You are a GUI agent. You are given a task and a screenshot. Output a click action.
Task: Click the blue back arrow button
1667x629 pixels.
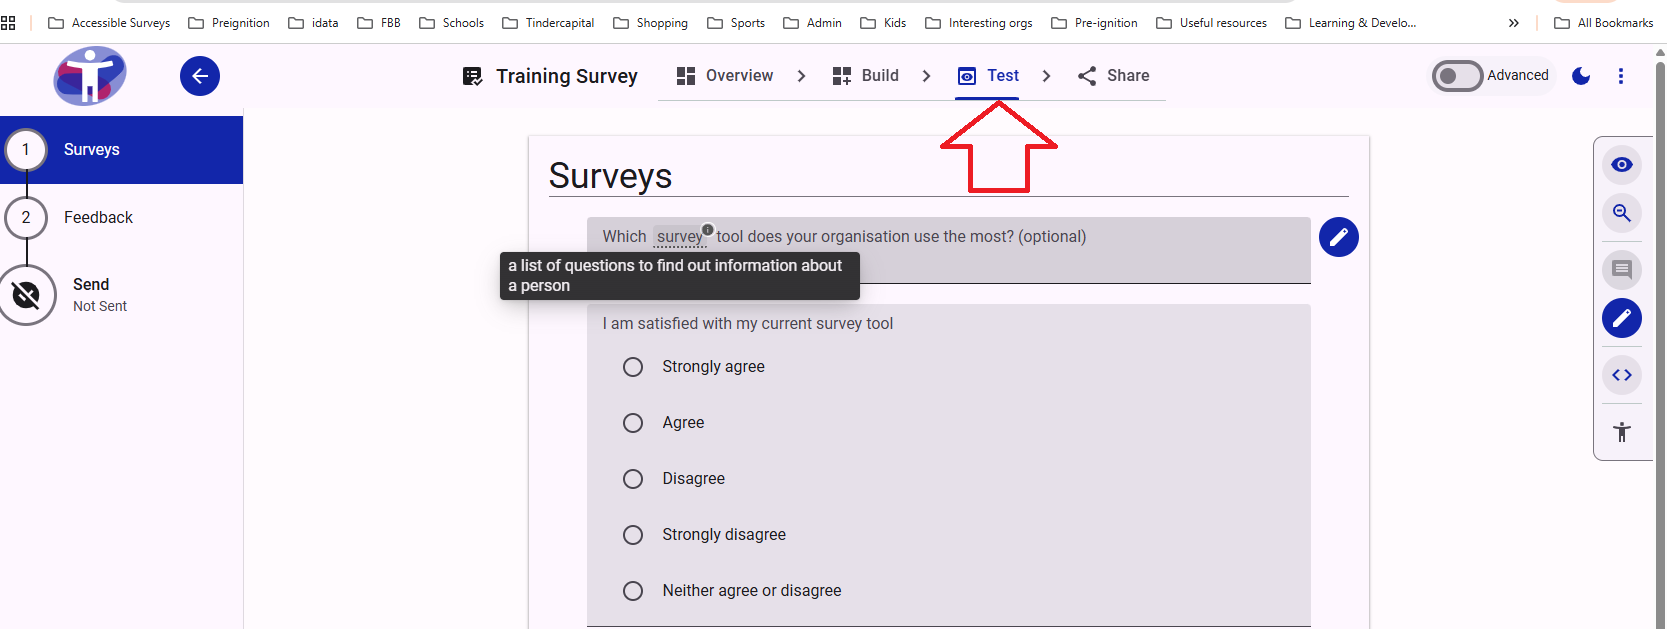[x=200, y=76]
